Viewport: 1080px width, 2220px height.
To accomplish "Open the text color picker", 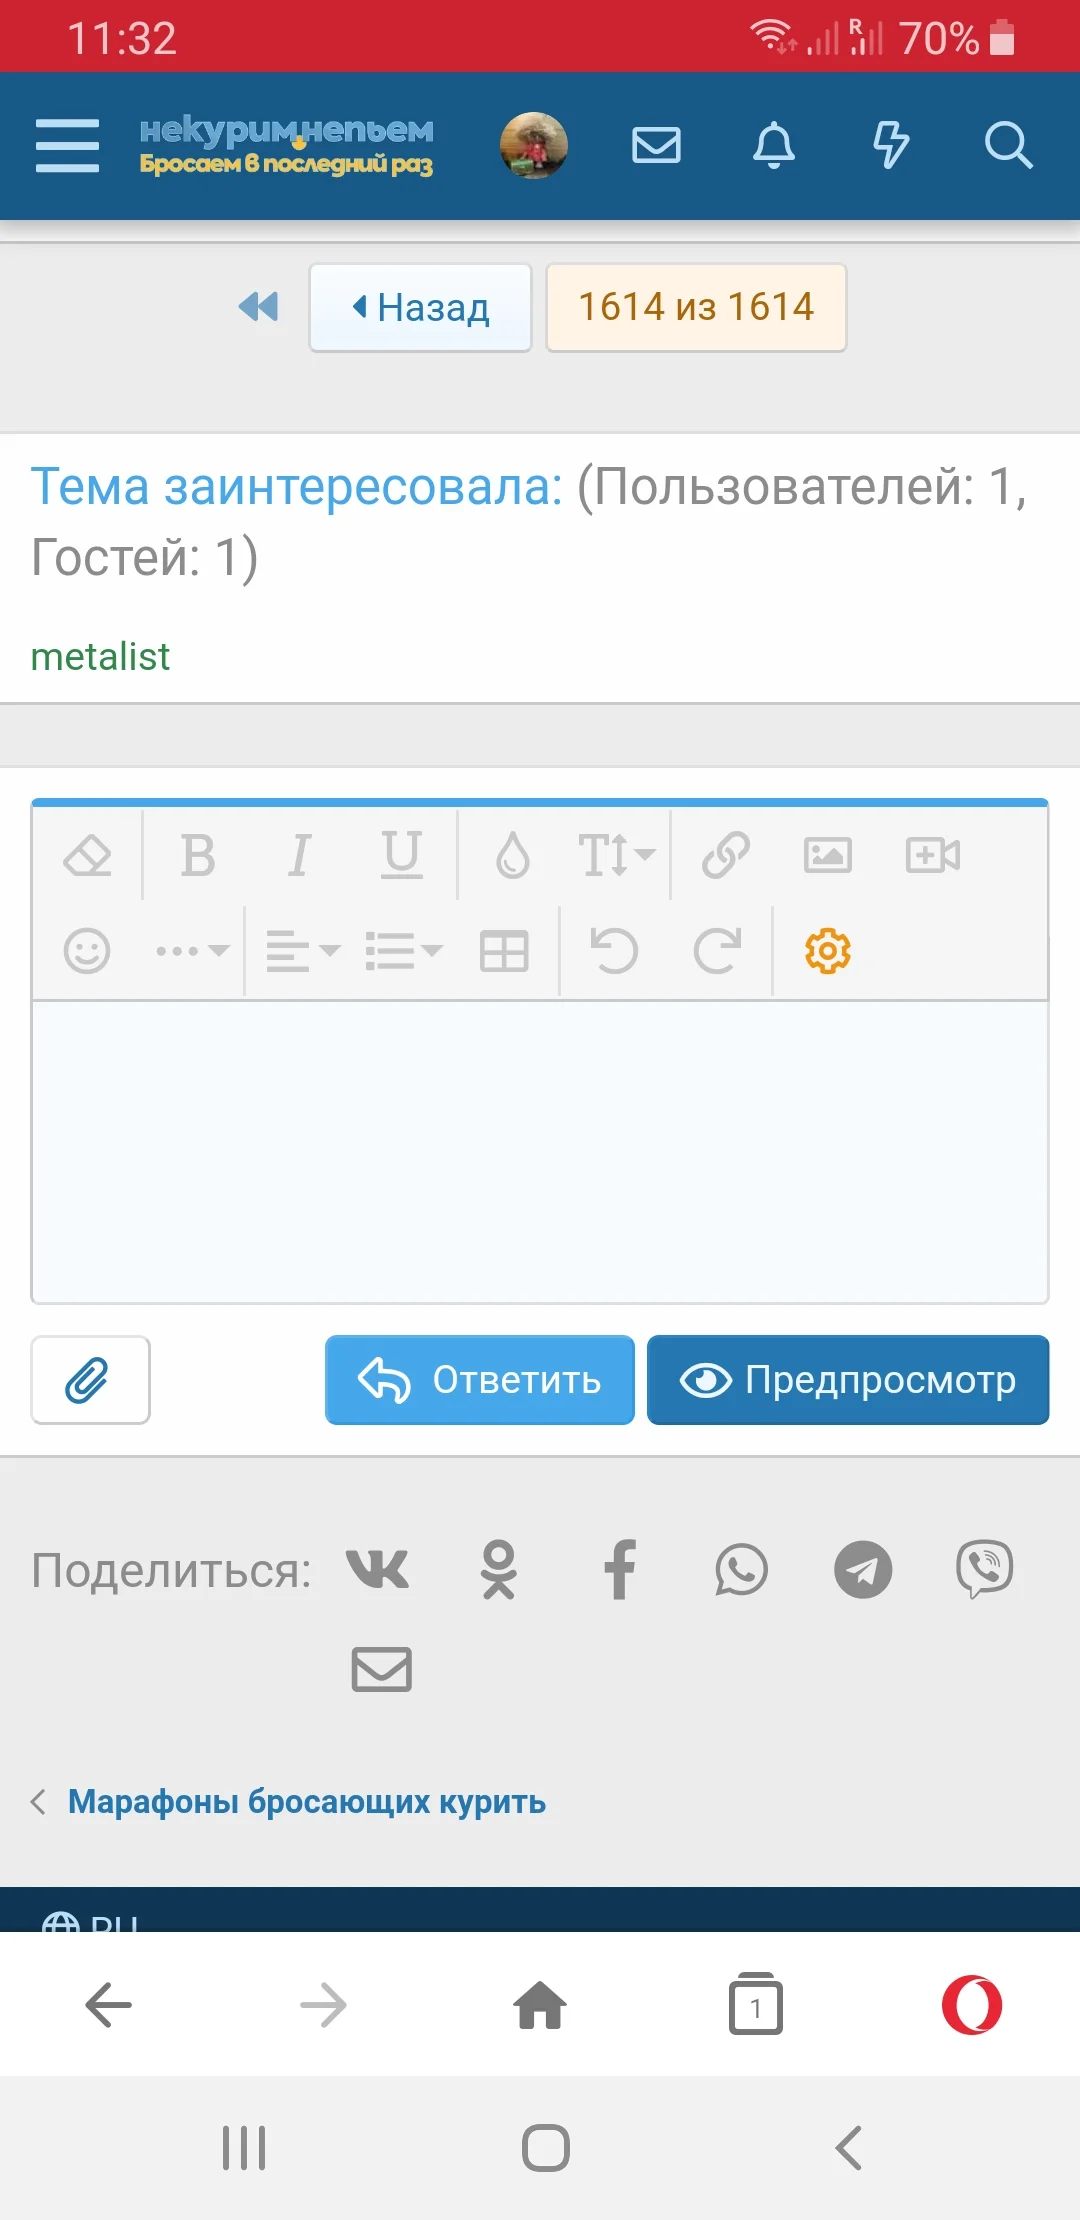I will point(512,855).
